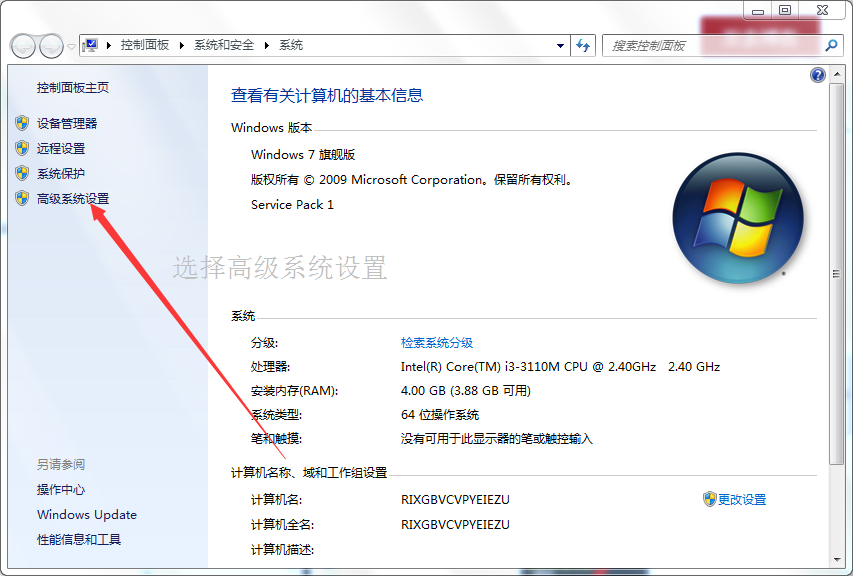The width and height of the screenshot is (853, 576).
Task: Click the shield icon beside 远程设置
Action: [x=22, y=148]
